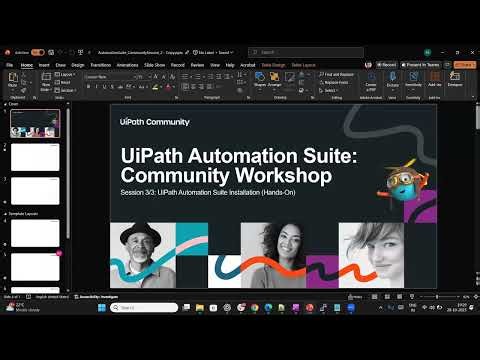This screenshot has width=480, height=360.
Task: Click the Format Painter brush icon
Action: tap(24, 90)
